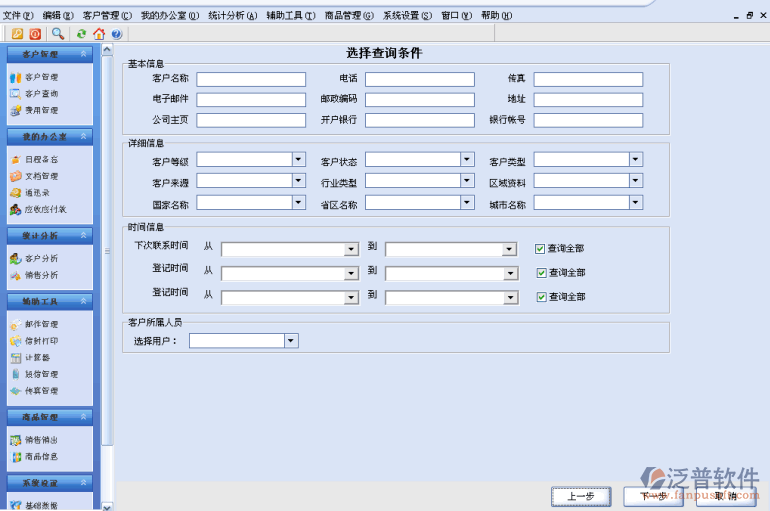The width and height of the screenshot is (770, 511).
Task: Open 下次联系时间 从 date dropdown
Action: [351, 249]
